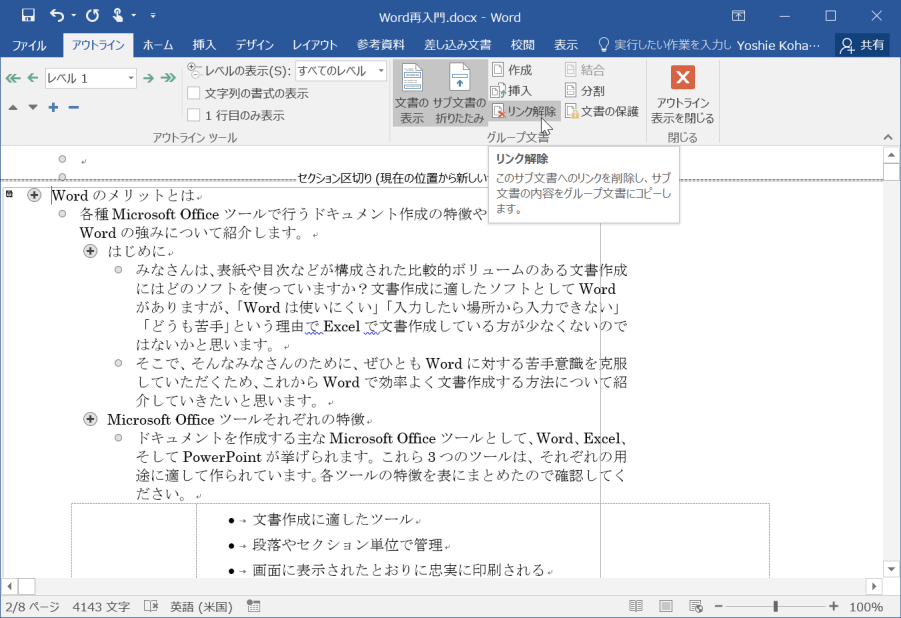Switch to the 校閲 tab
901x618 pixels.
(522, 45)
